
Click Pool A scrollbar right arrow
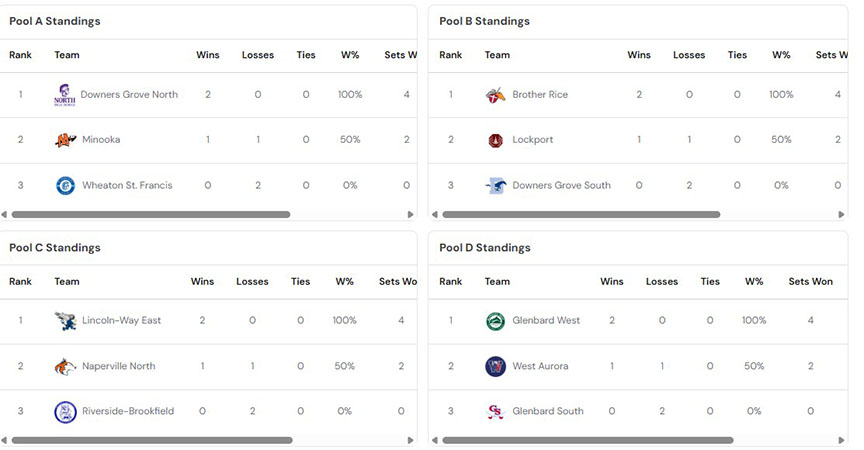411,214
